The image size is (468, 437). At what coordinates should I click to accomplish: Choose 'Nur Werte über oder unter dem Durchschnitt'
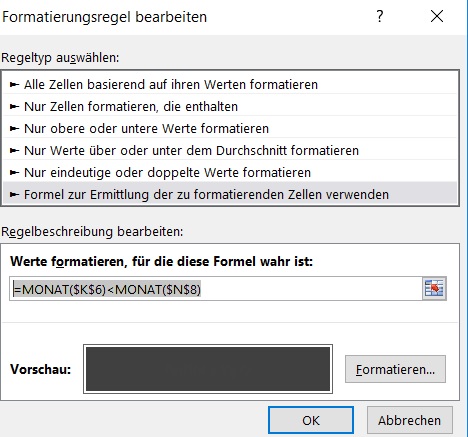(x=230, y=150)
